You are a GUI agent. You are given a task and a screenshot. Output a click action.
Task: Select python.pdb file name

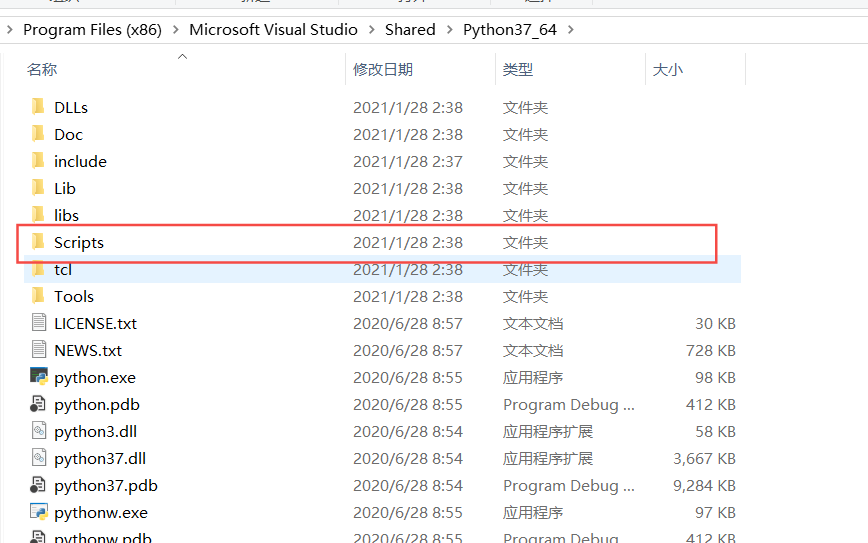[x=97, y=405]
